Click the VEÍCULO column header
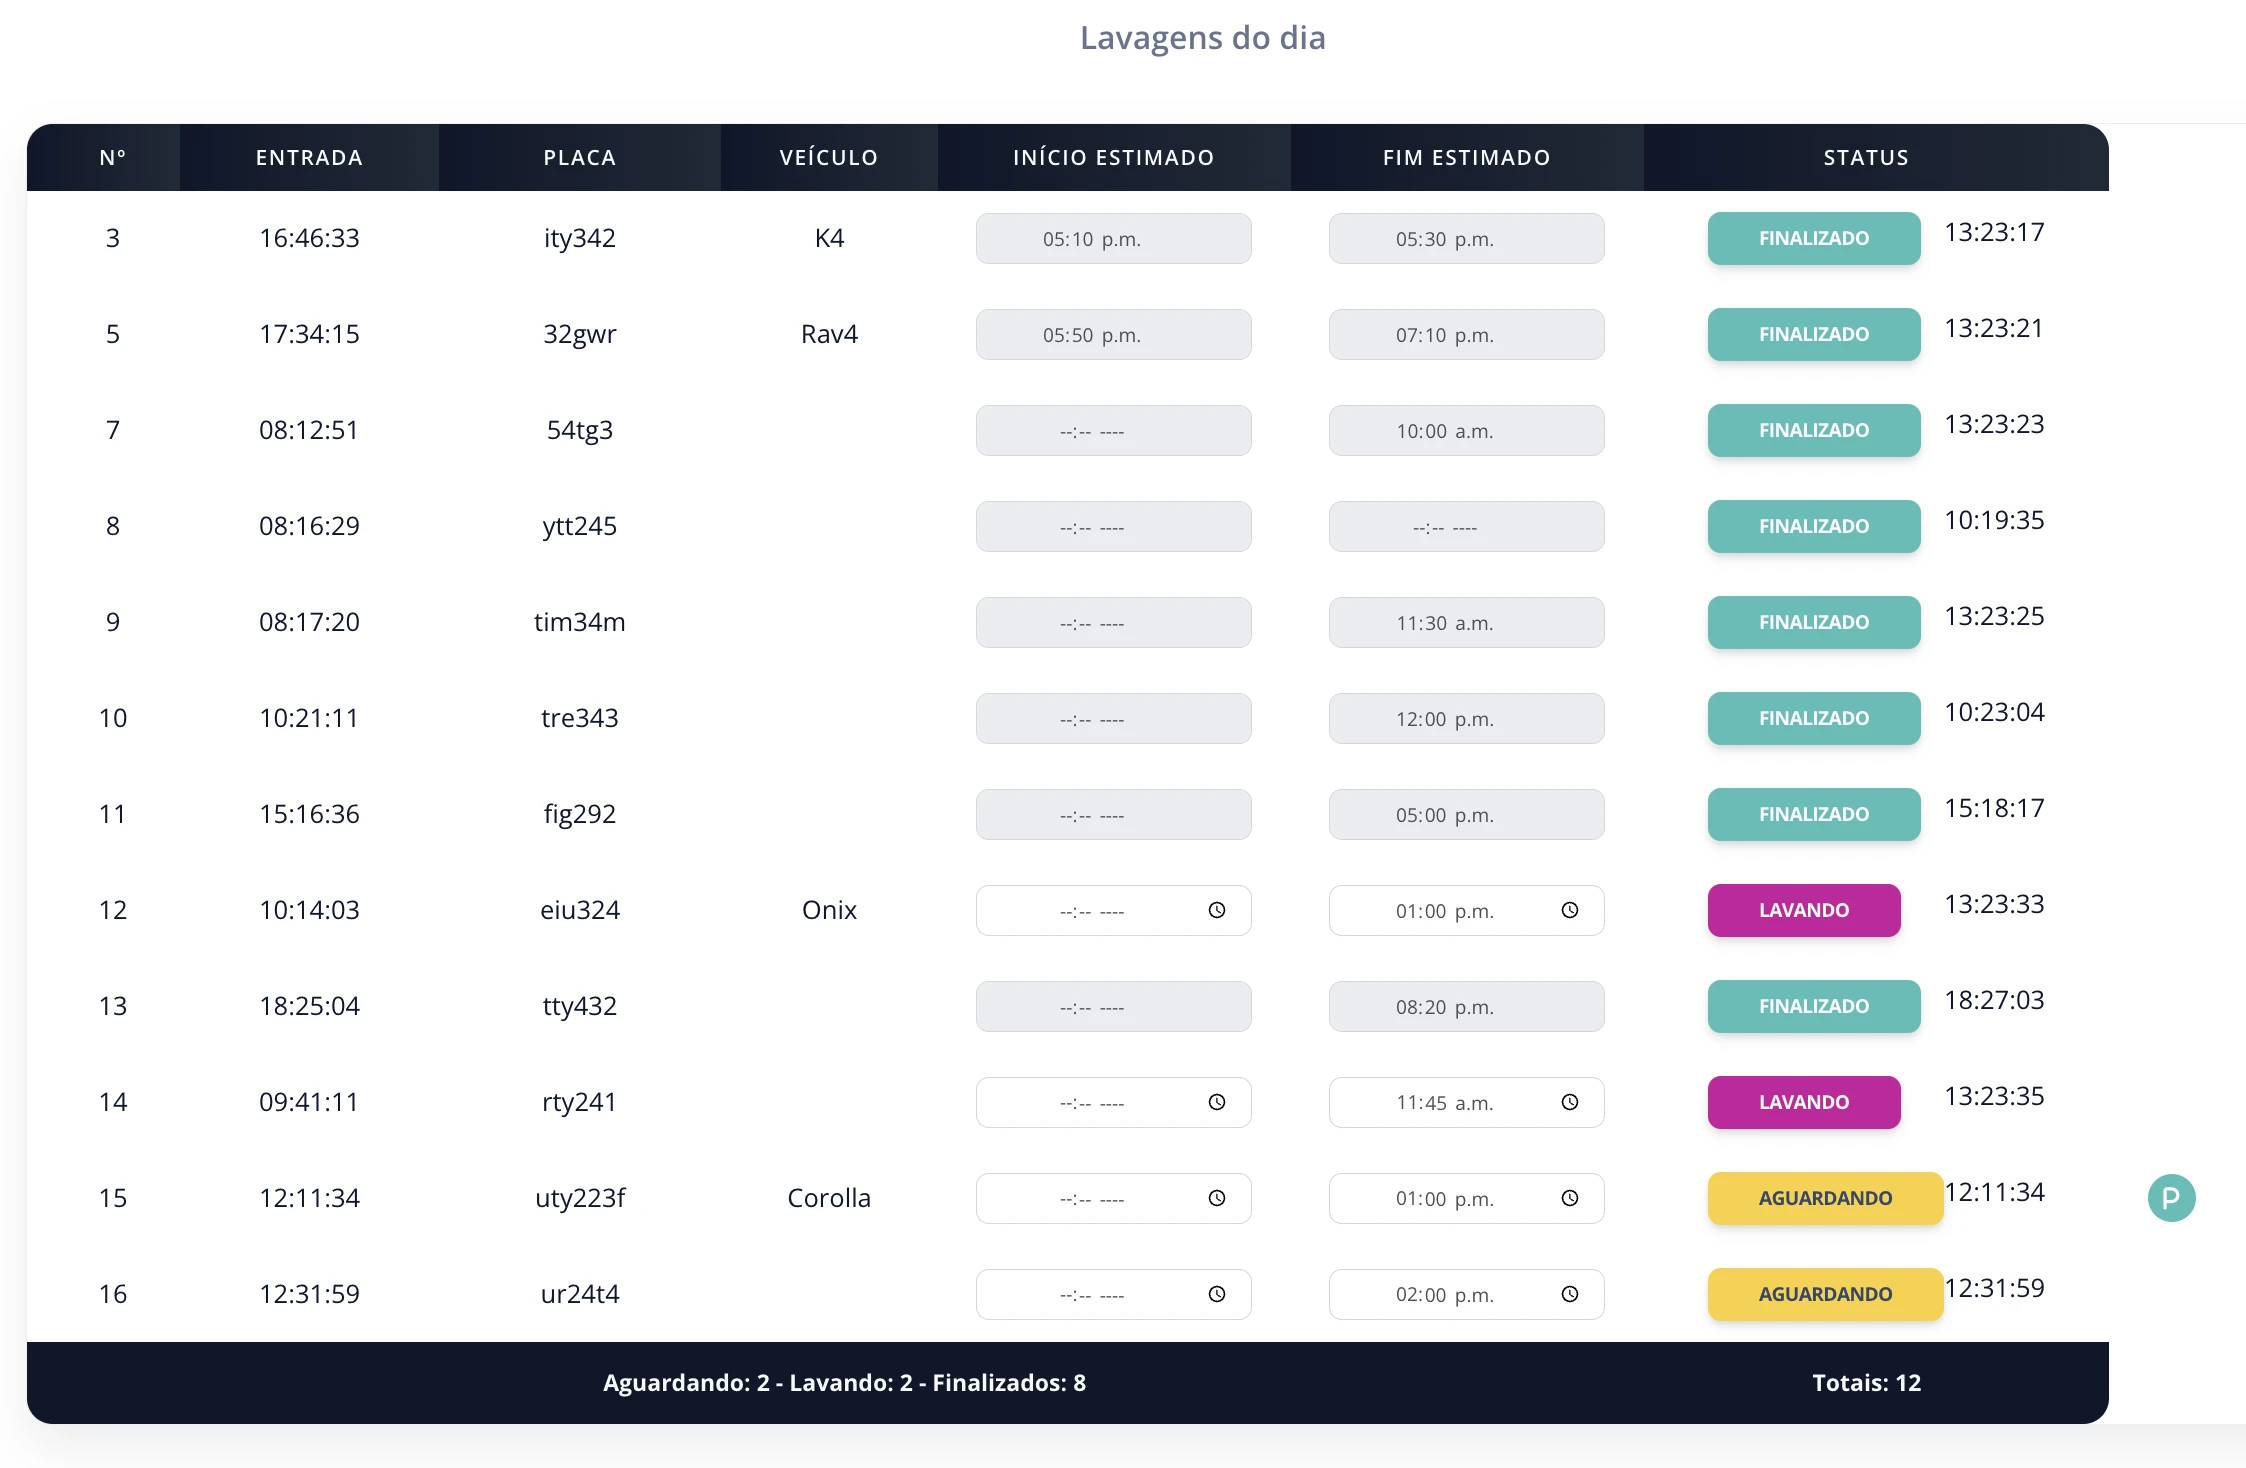Image resolution: width=2246 pixels, height=1468 pixels. click(829, 157)
